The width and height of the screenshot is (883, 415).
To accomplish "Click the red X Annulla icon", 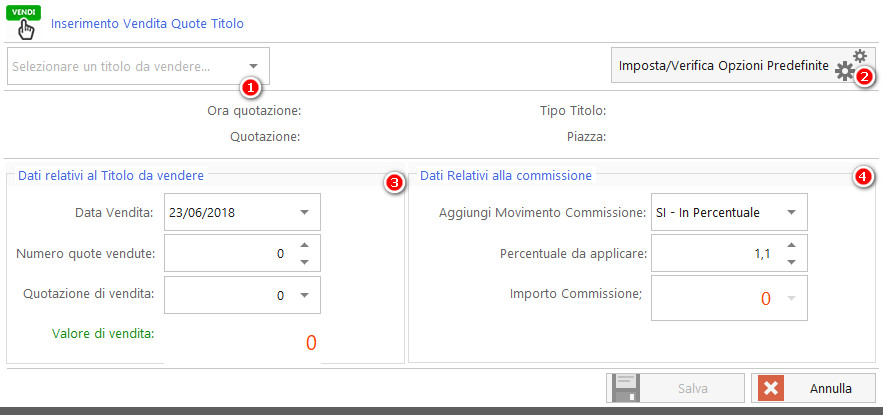I will point(771,389).
